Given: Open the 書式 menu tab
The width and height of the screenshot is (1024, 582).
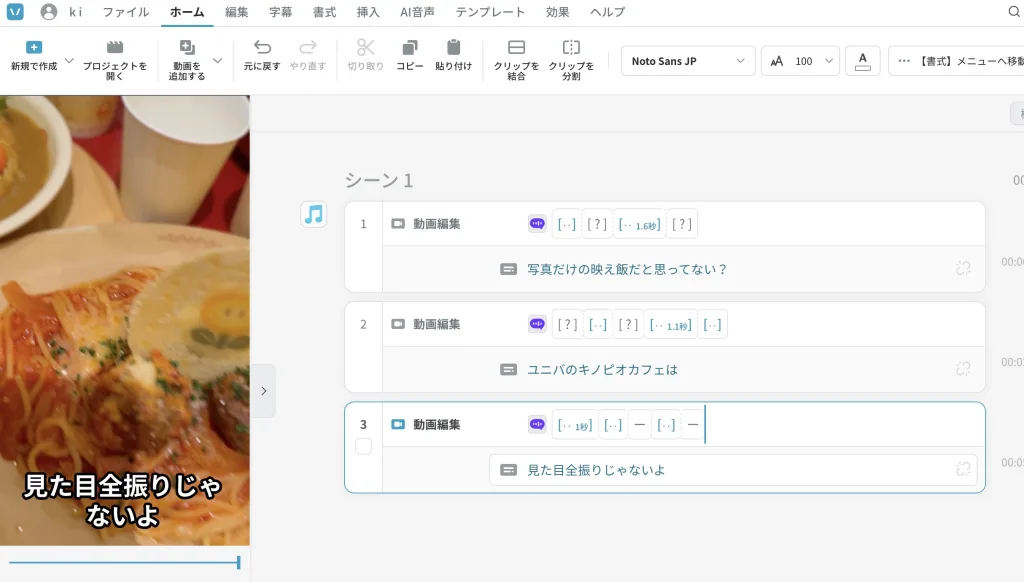Looking at the screenshot, I should (325, 12).
